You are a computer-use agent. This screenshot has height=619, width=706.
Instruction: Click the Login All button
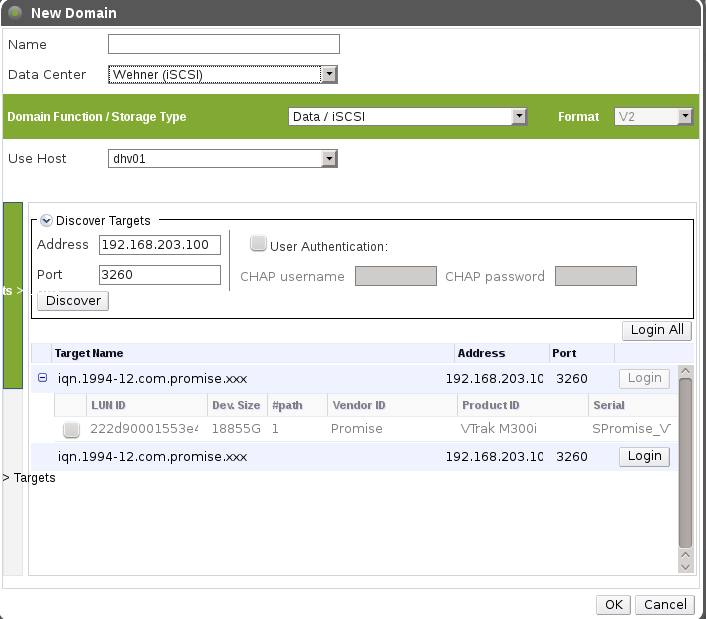pyautogui.click(x=656, y=330)
